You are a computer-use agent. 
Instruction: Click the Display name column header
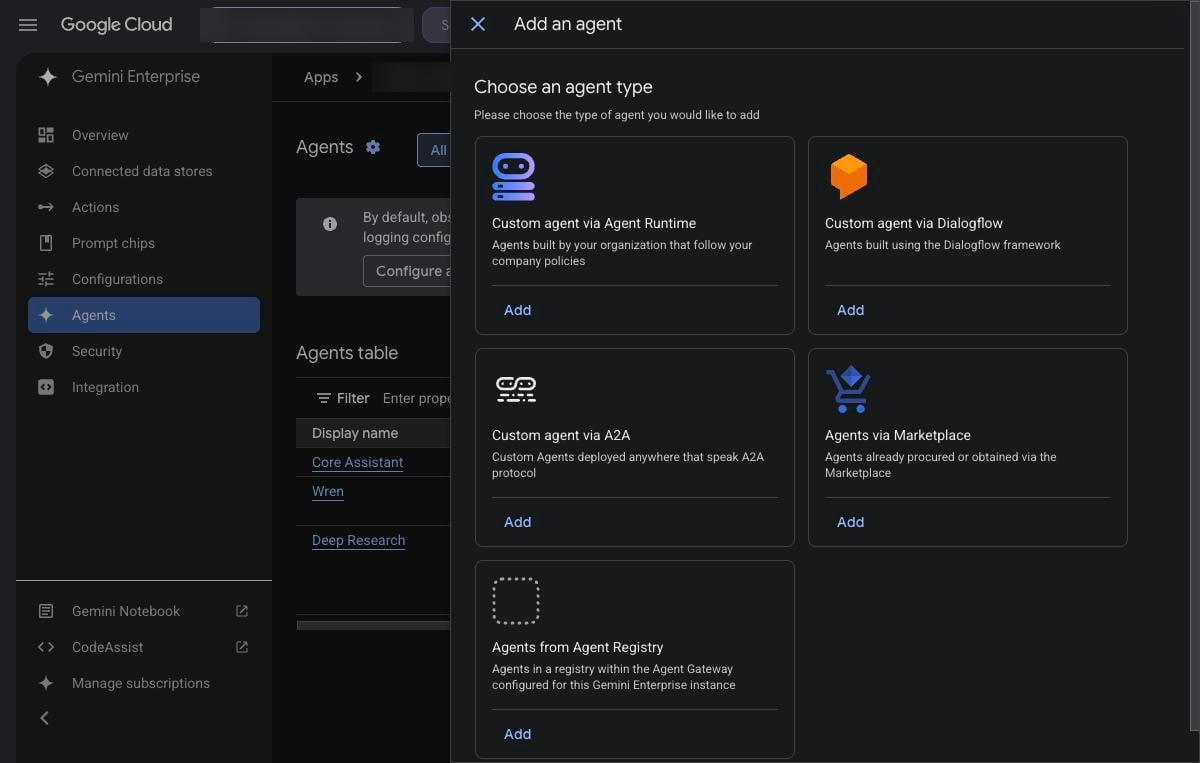click(355, 433)
